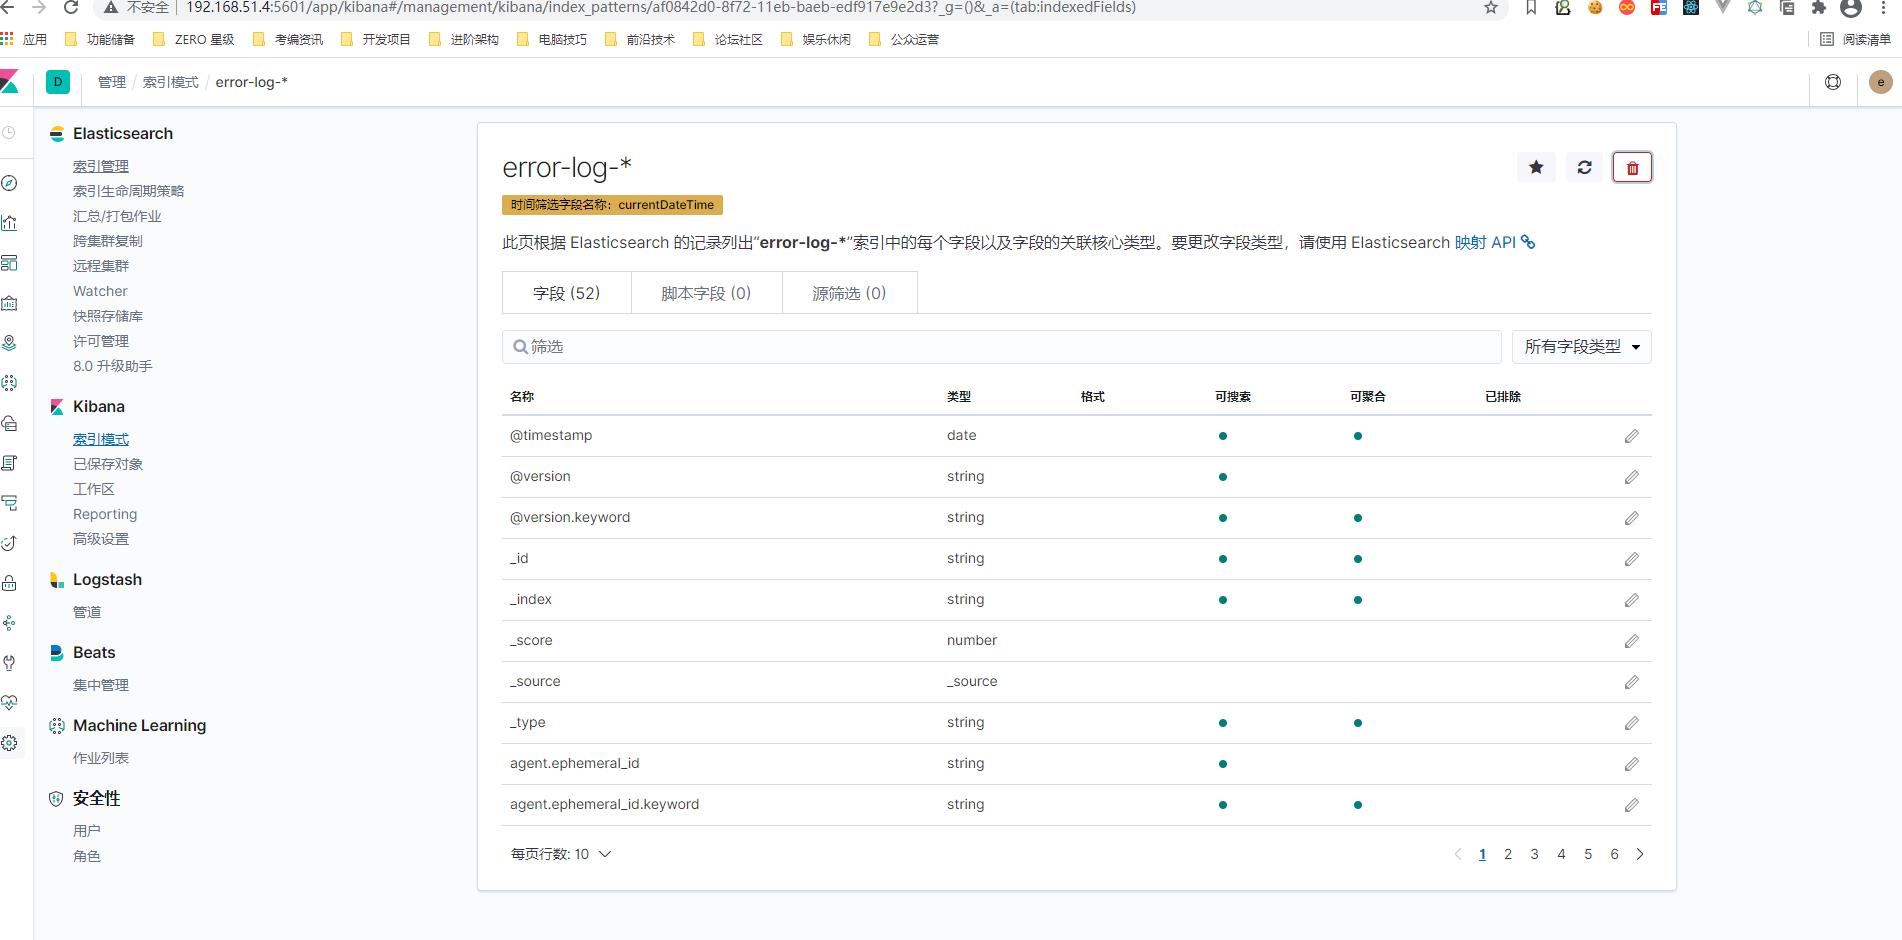Viewport: 1902px width, 940px height.
Task: Open Canvas icon in sidebar
Action: (x=9, y=303)
